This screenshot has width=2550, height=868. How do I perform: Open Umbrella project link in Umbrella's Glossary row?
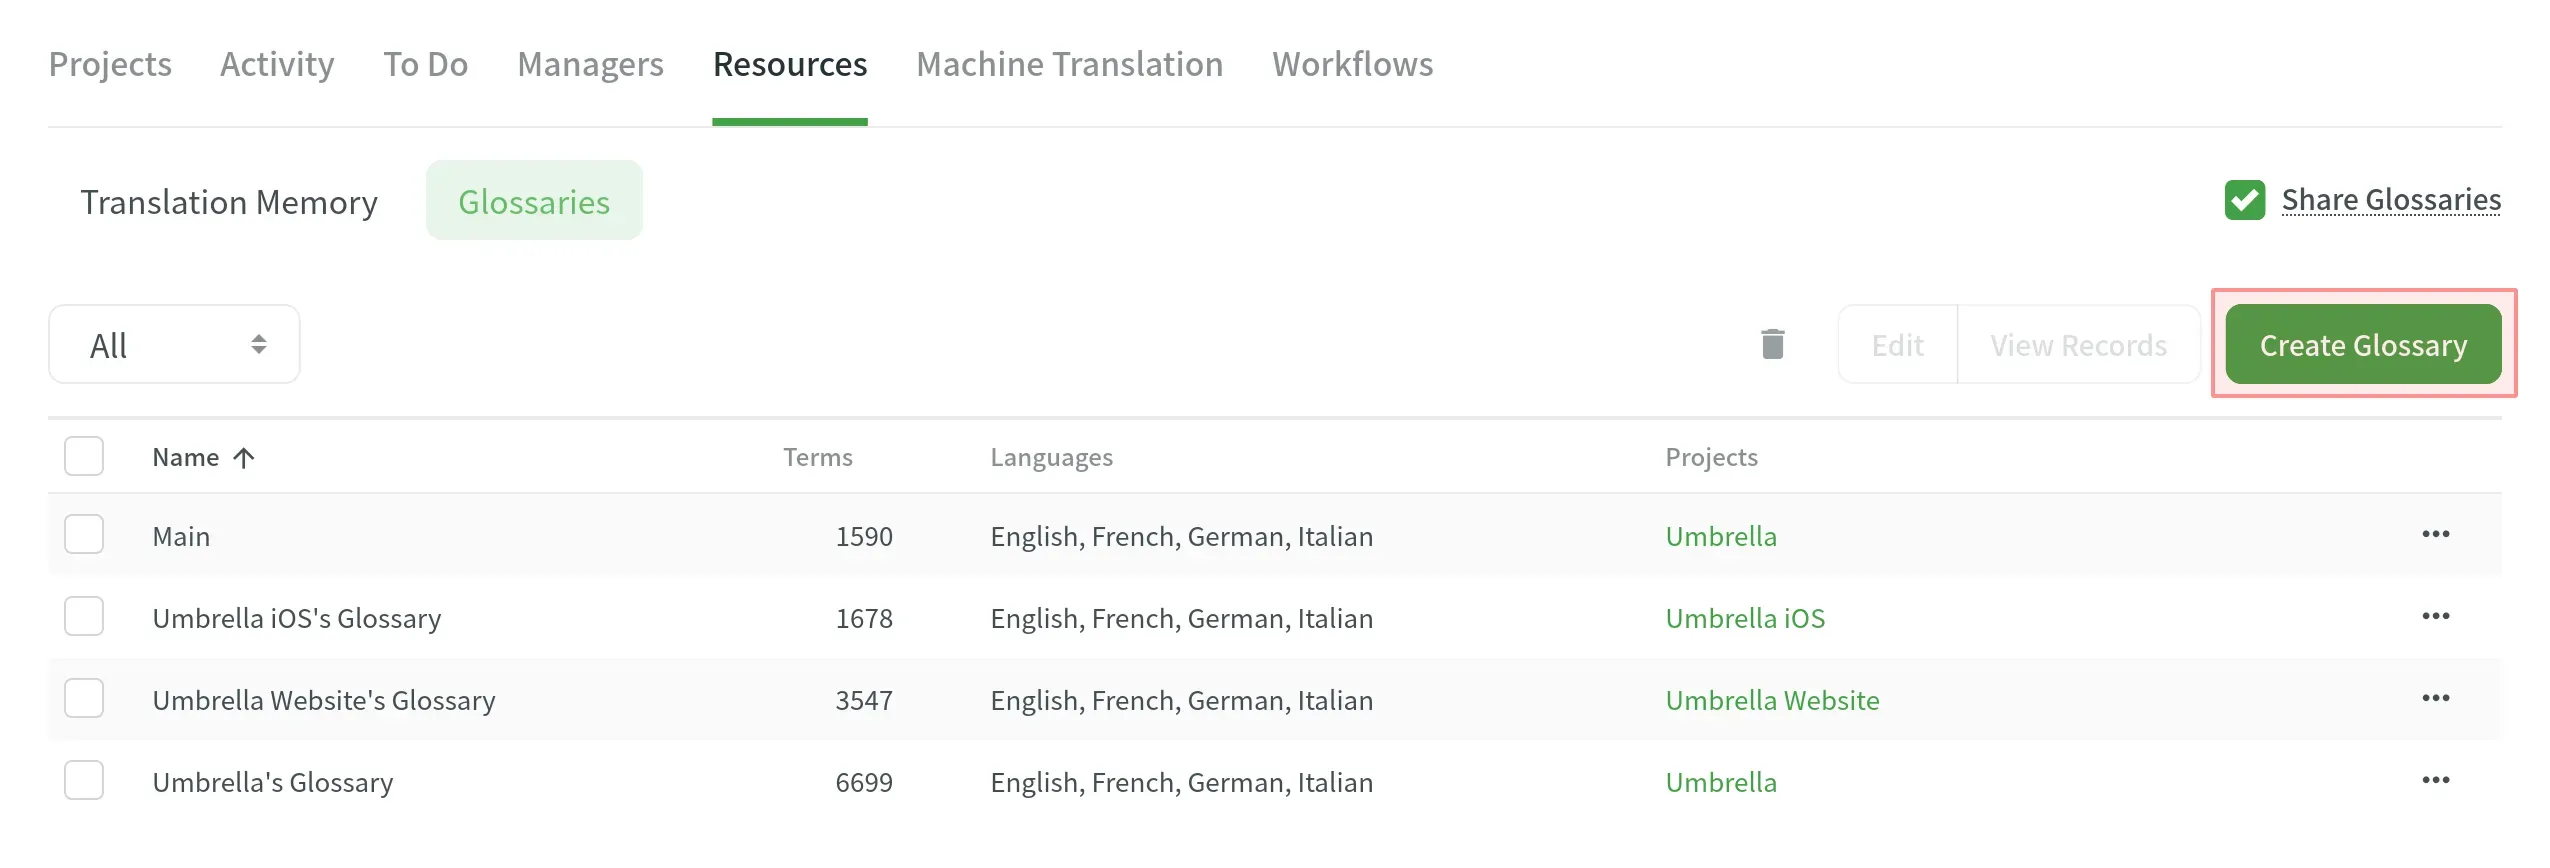1721,782
